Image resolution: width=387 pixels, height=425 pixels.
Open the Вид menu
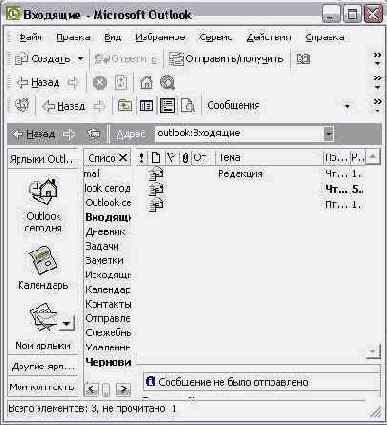[112, 37]
